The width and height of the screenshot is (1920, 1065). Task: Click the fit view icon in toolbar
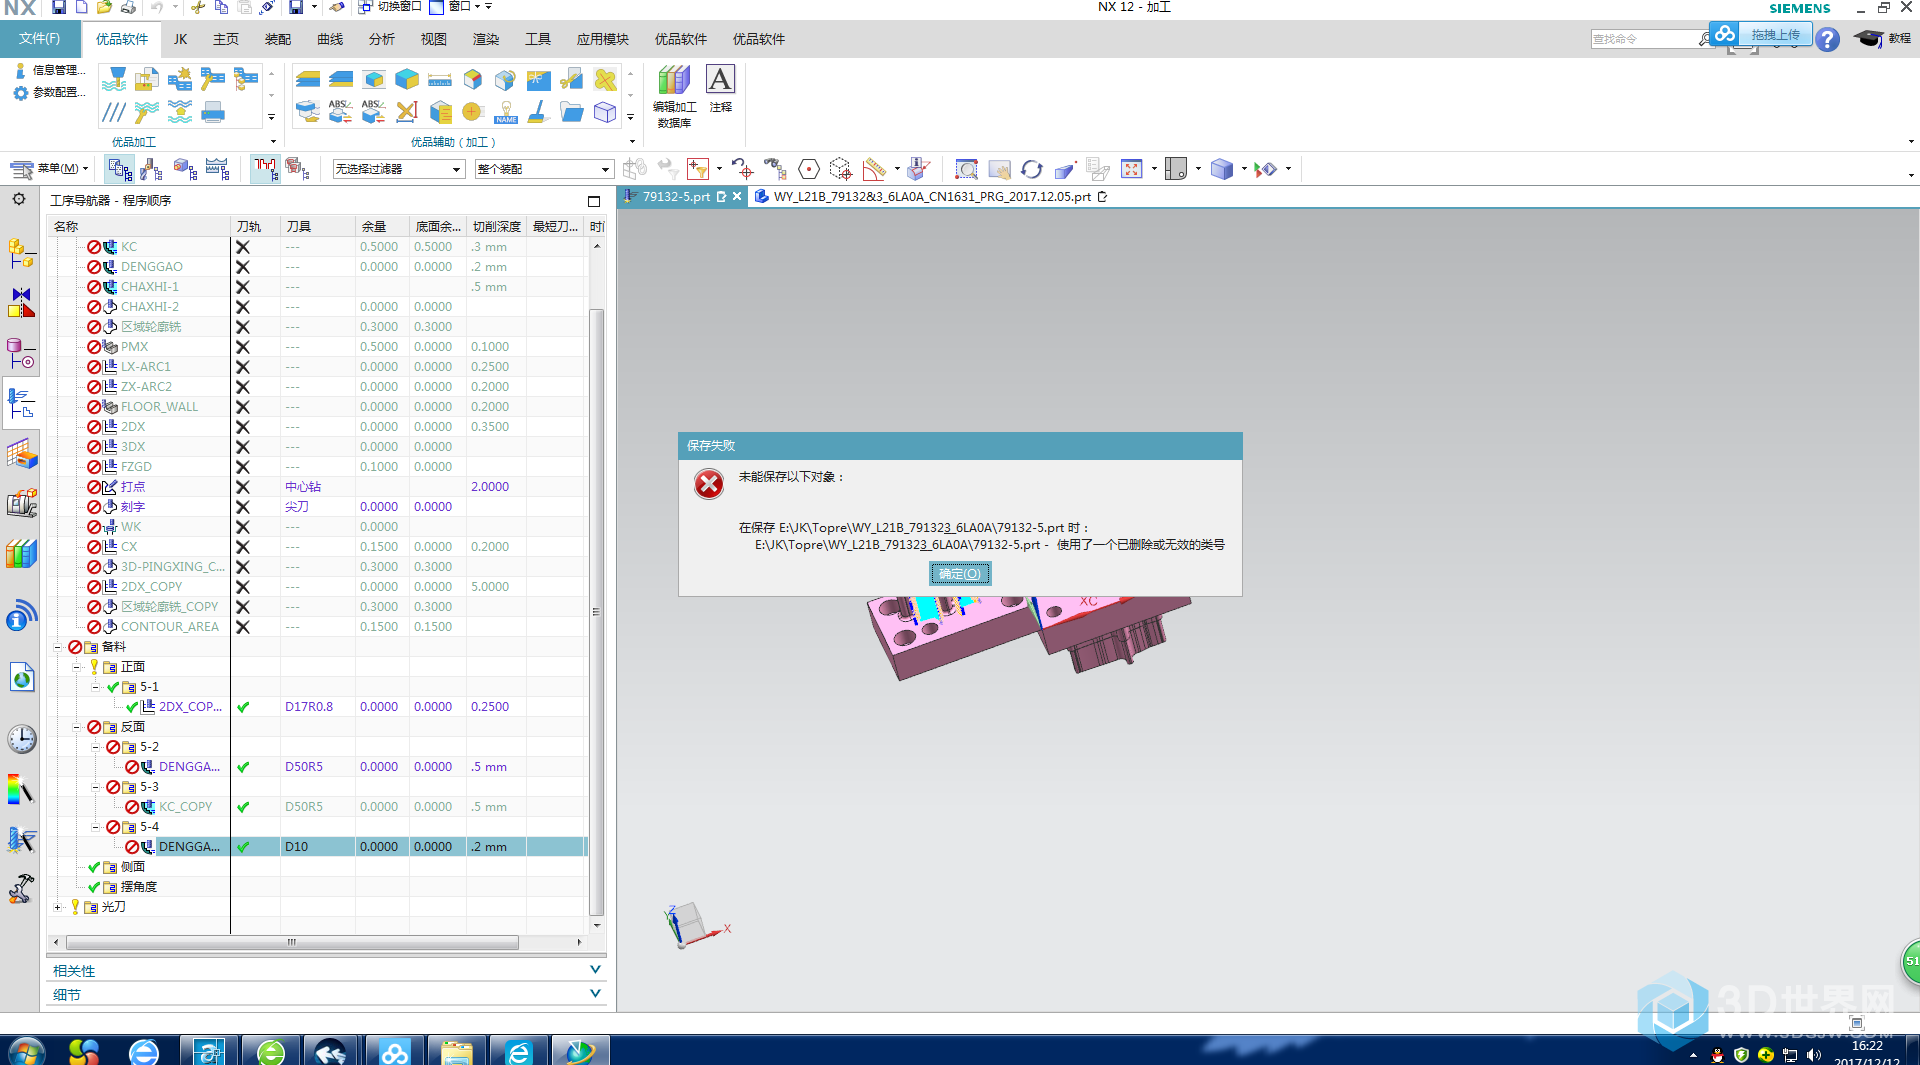click(x=1131, y=169)
